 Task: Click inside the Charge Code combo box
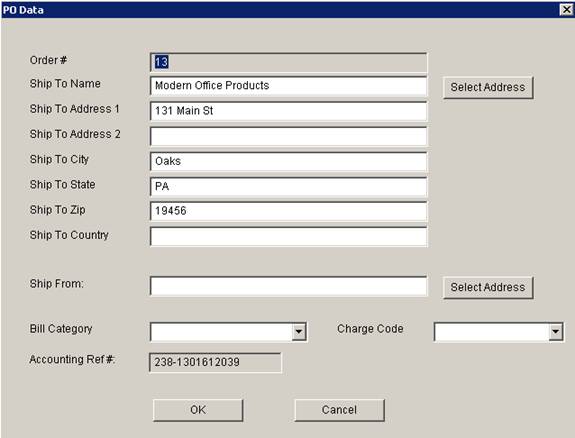pos(499,332)
